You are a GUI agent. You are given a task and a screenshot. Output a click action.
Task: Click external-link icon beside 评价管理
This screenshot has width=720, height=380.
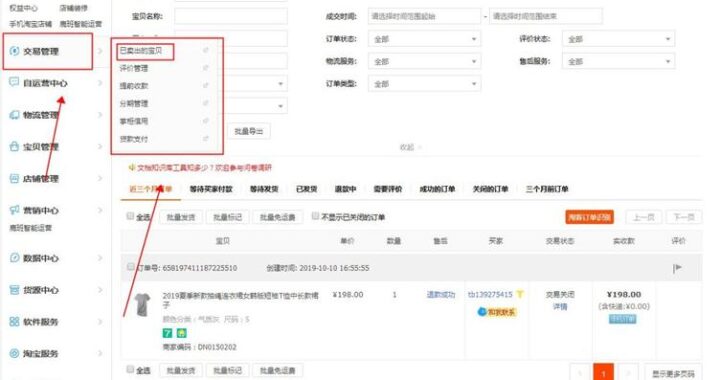click(206, 68)
